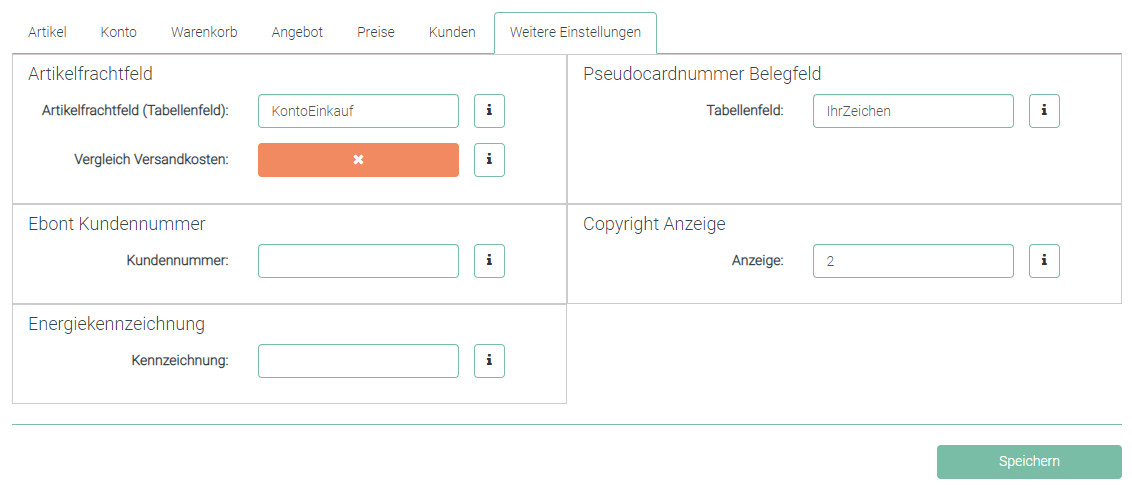Open info for Pseudocardnummer Tabellenfeld
This screenshot has width=1132, height=492.
[1044, 111]
